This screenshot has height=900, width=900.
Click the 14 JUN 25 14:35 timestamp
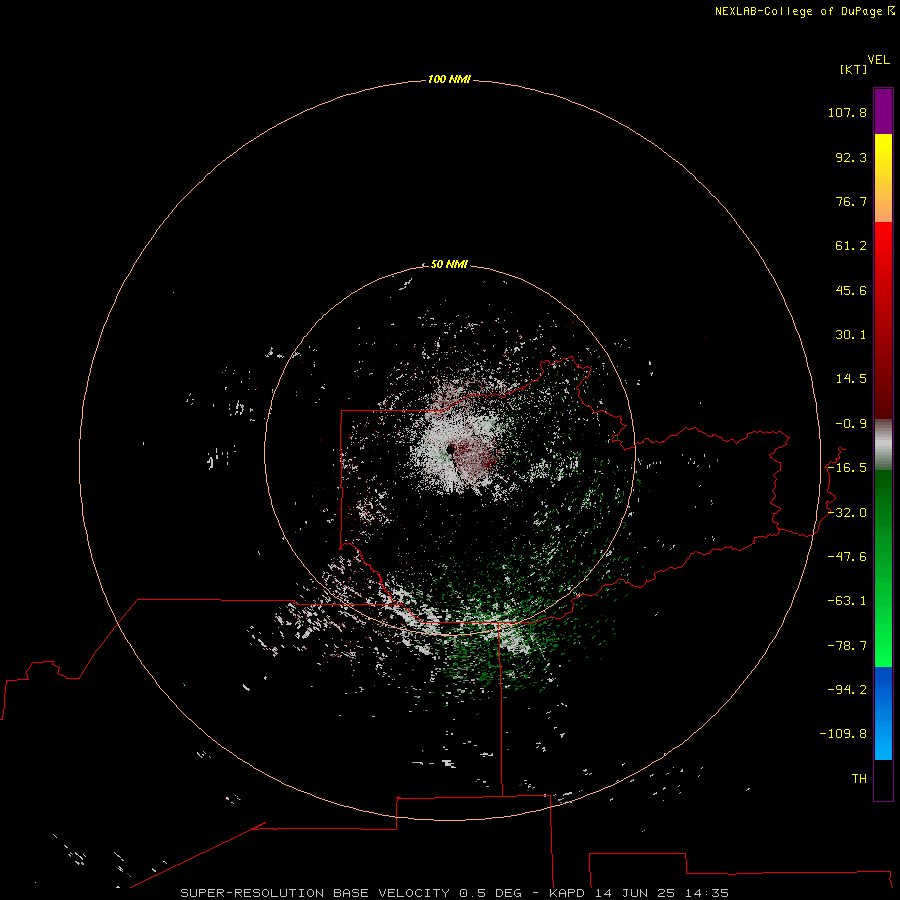point(662,893)
